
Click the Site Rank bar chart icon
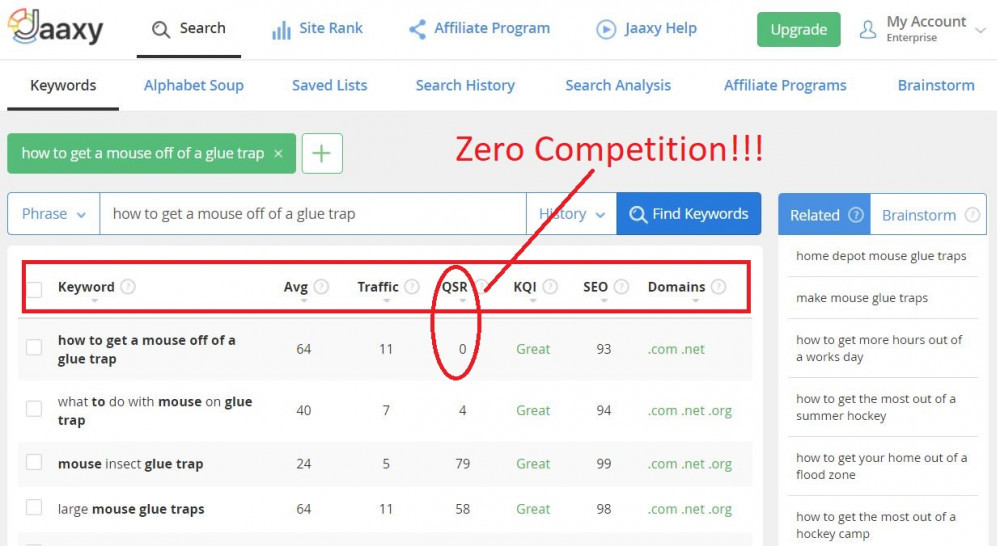point(281,29)
